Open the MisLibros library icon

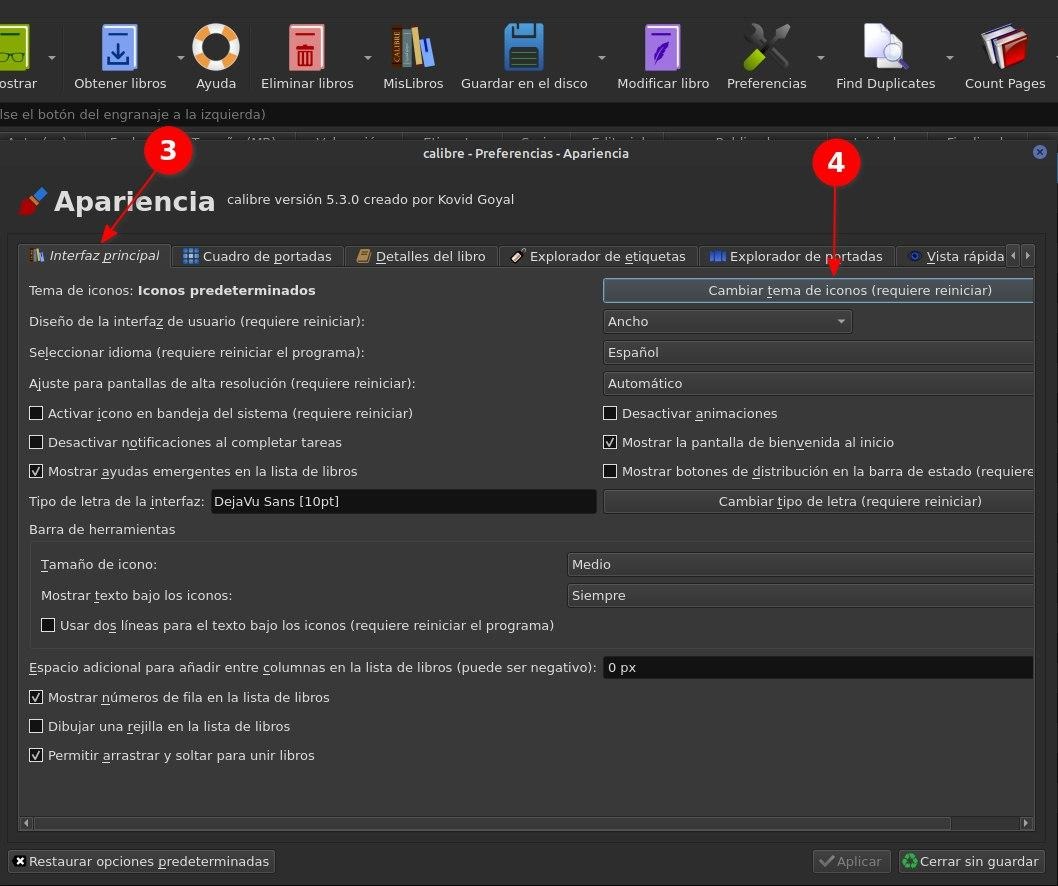pyautogui.click(x=412, y=48)
